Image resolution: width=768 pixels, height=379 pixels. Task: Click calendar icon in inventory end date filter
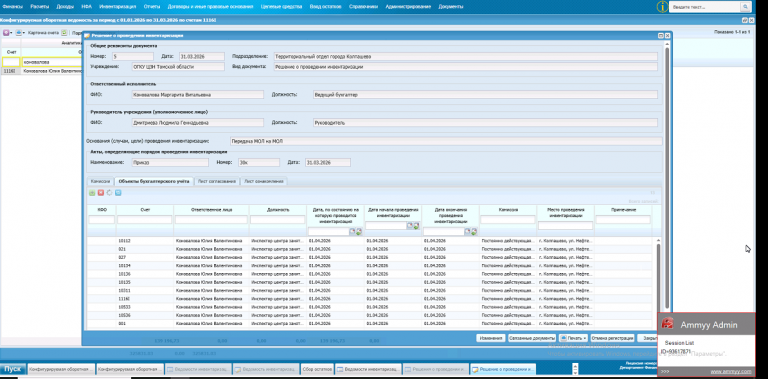pyautogui.click(x=467, y=232)
